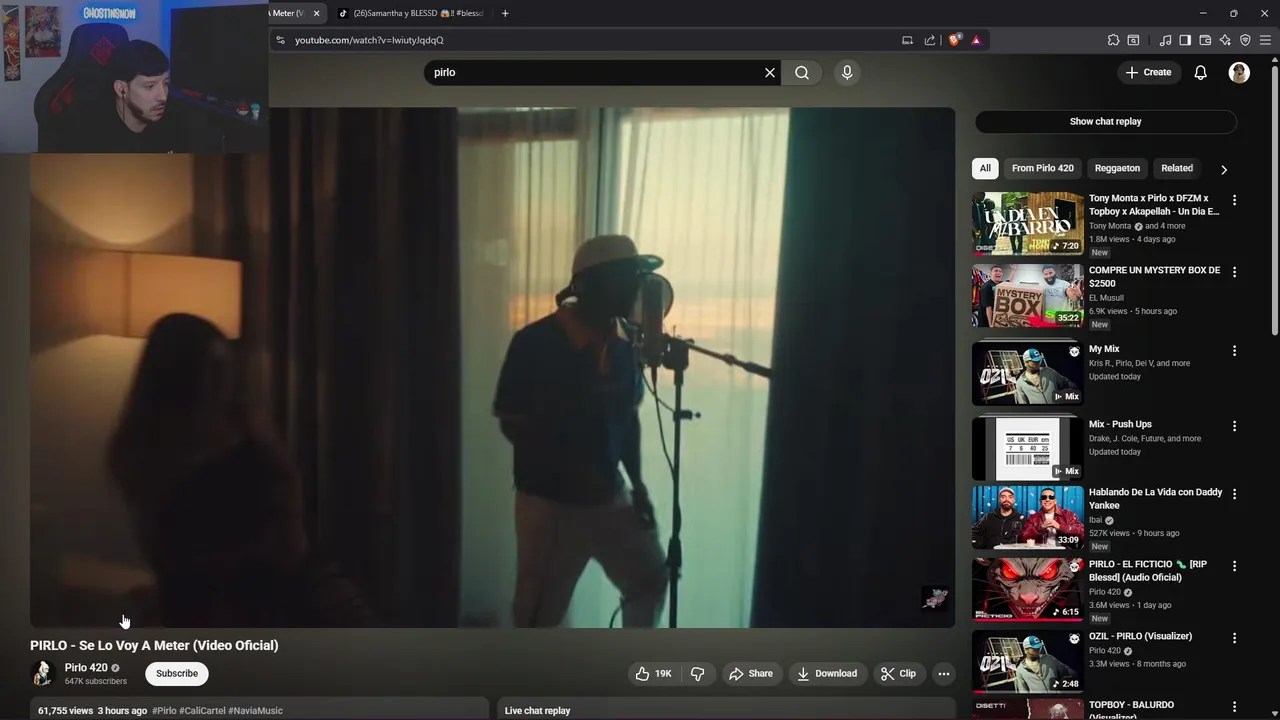Subscribe to Pirlo 420 channel
Image resolution: width=1280 pixels, height=720 pixels.
[x=177, y=674]
